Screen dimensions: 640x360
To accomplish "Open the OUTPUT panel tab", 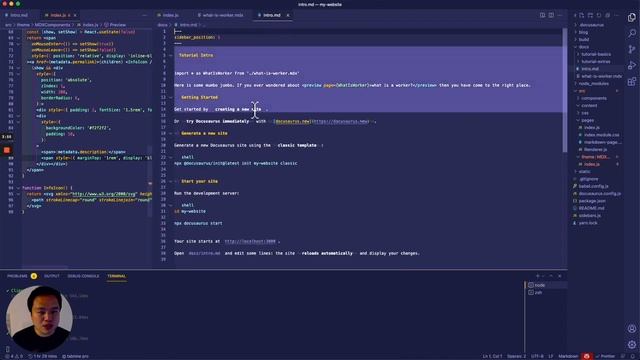I will pos(52,276).
